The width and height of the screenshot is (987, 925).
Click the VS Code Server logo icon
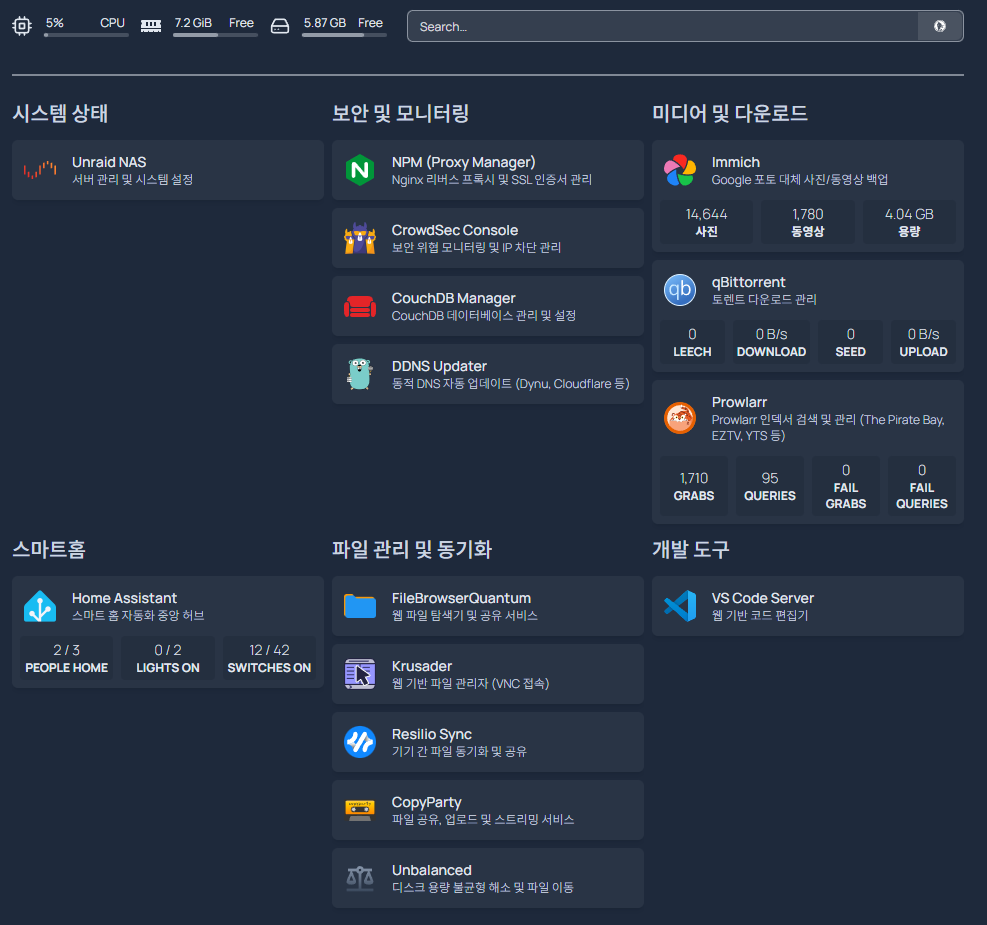680,606
